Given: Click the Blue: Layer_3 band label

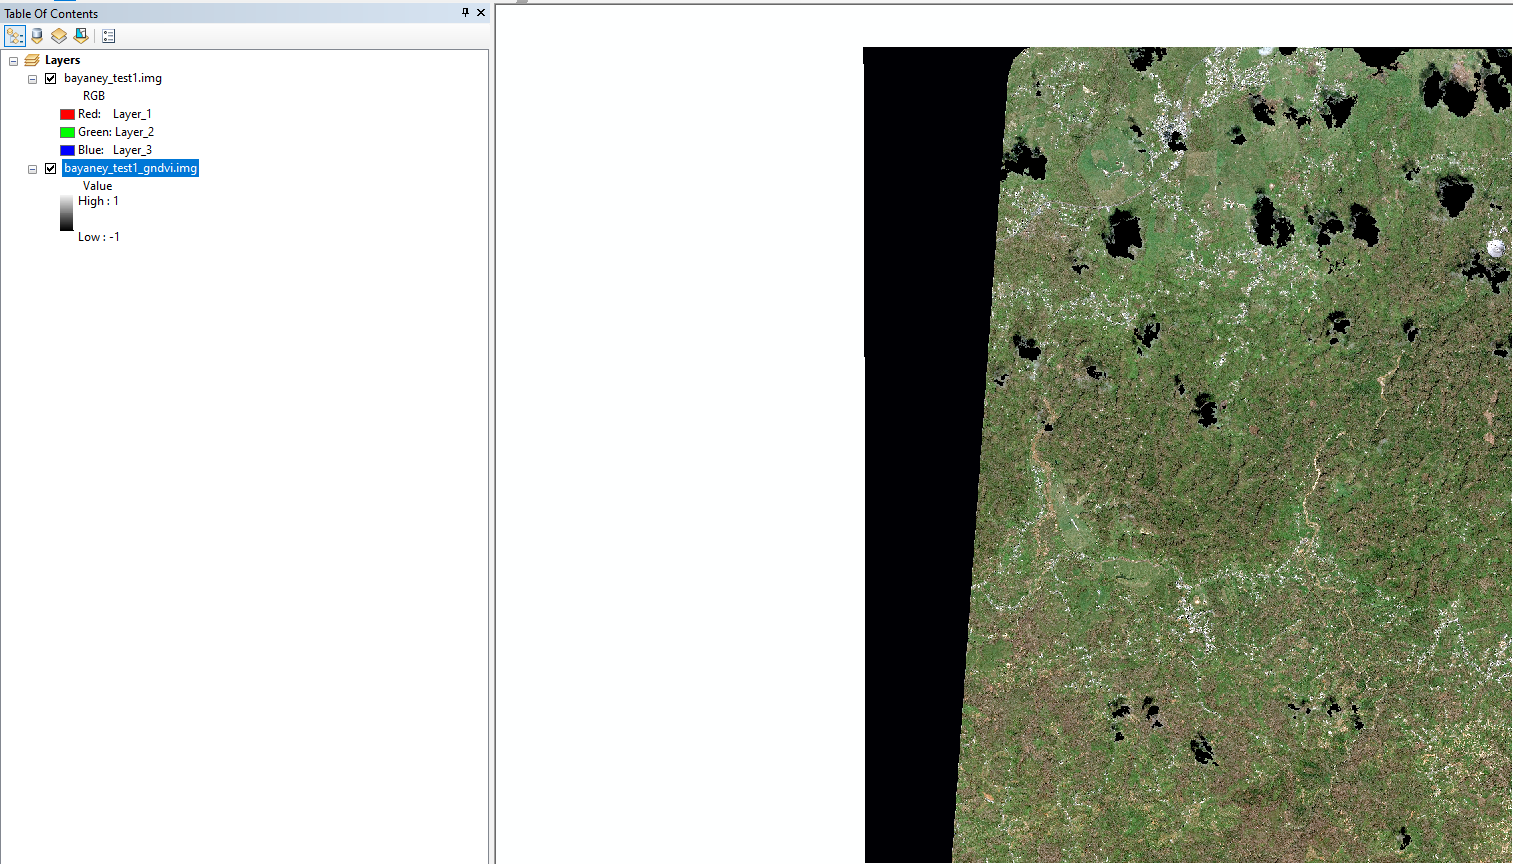Looking at the screenshot, I should [x=115, y=150].
